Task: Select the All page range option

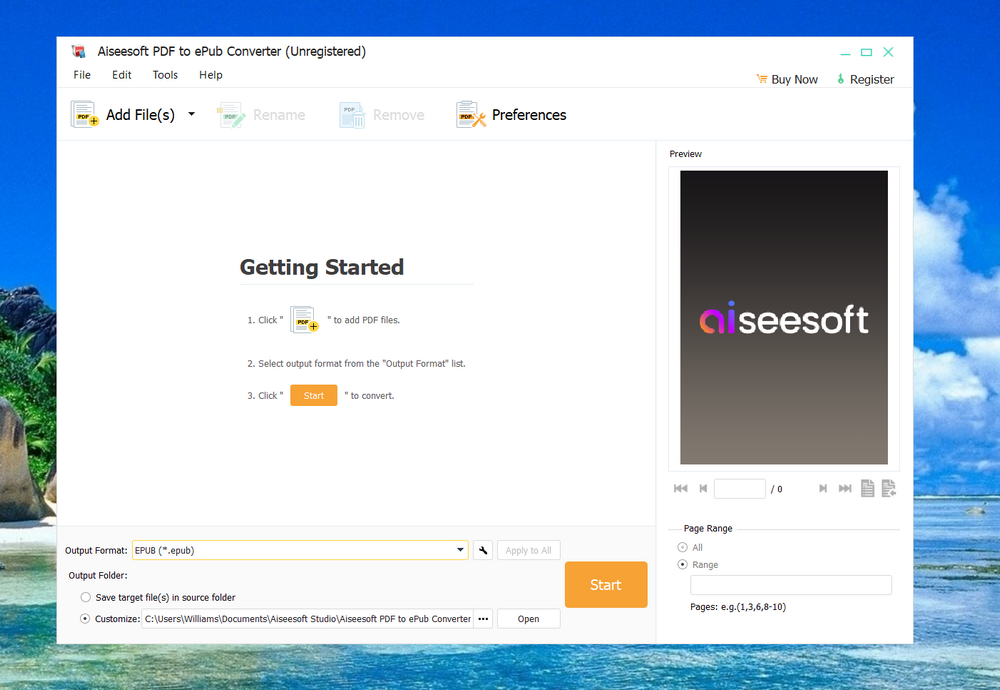Action: pyautogui.click(x=682, y=547)
